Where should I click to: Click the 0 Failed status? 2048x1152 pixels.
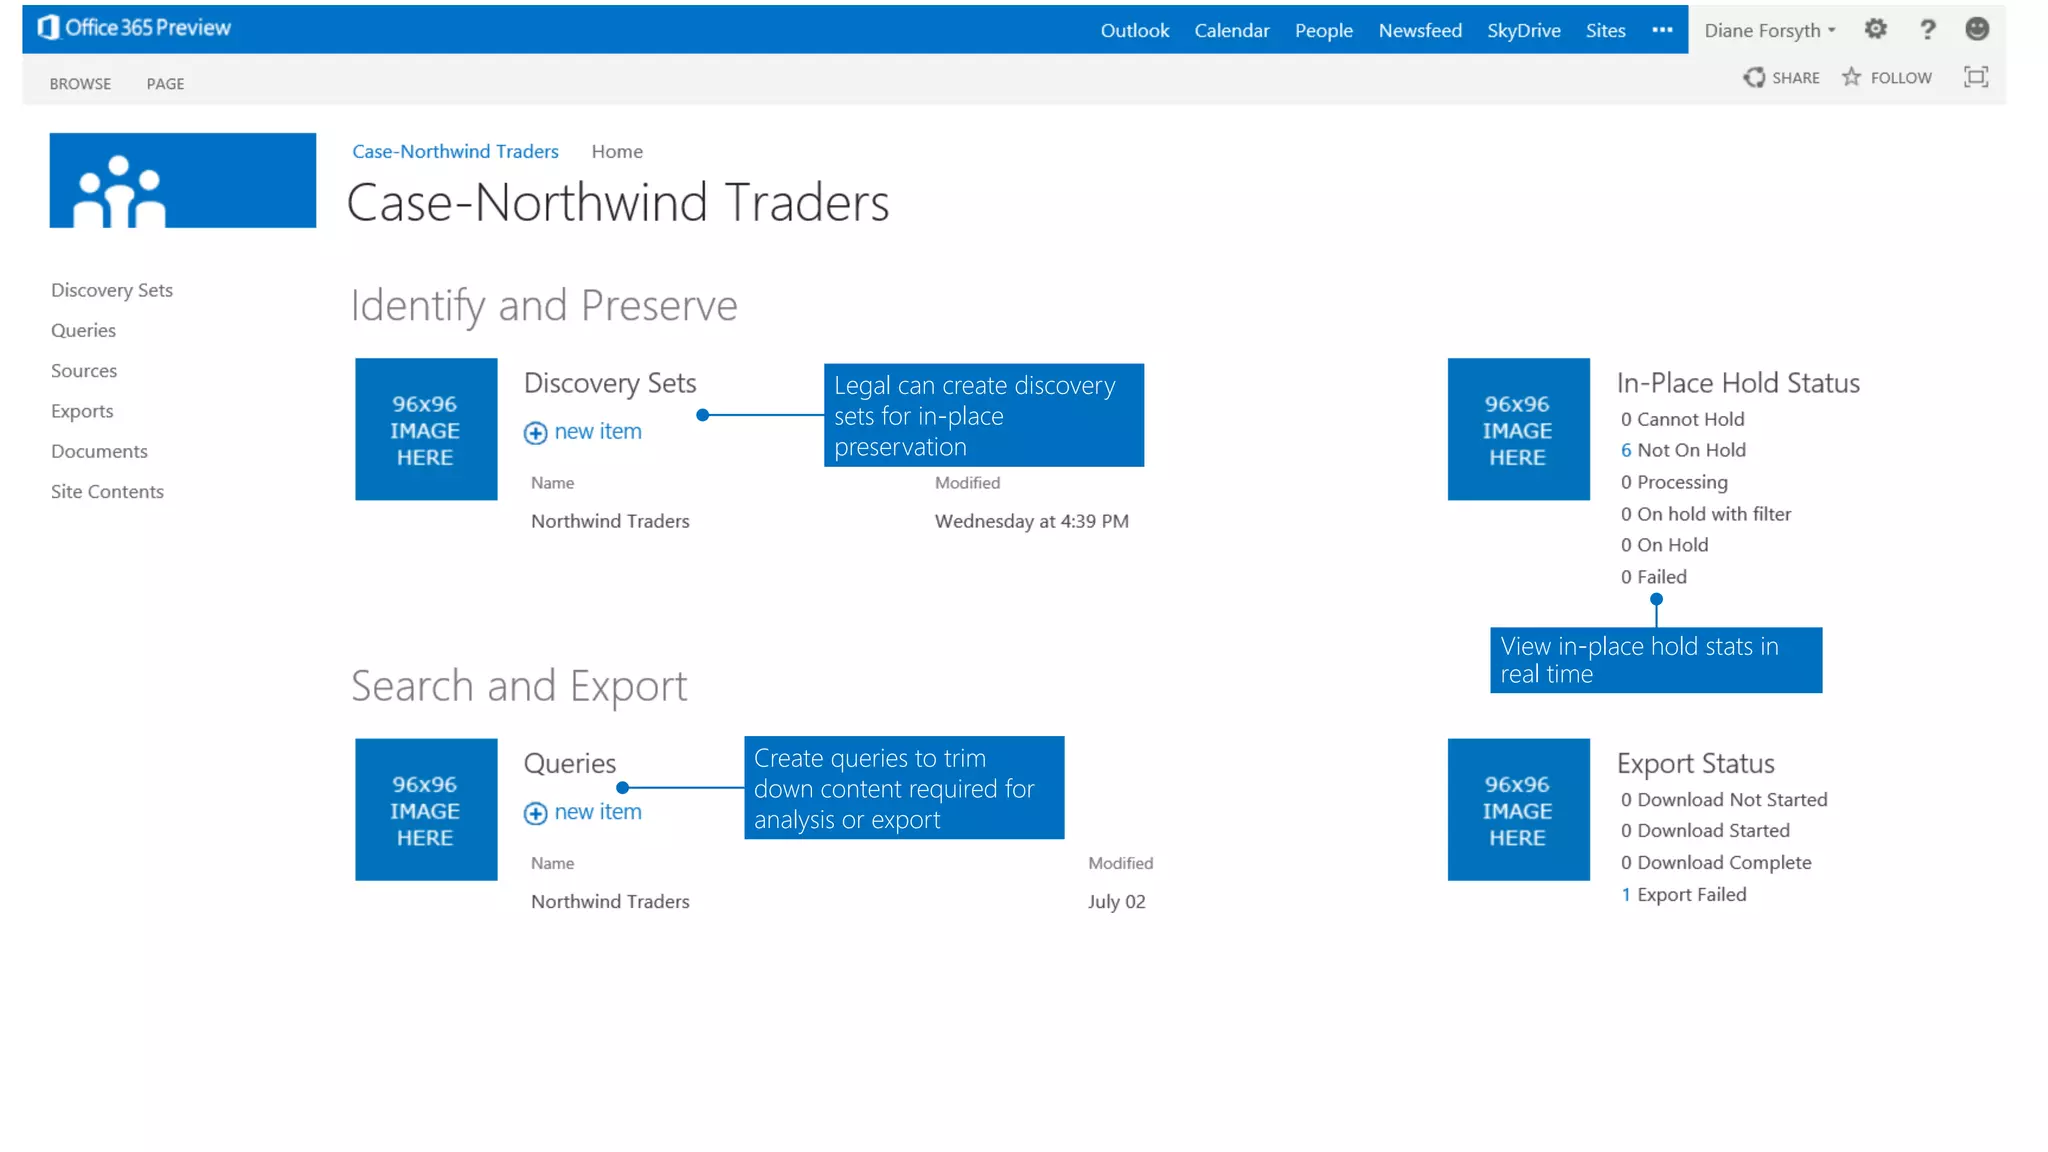coord(1654,577)
